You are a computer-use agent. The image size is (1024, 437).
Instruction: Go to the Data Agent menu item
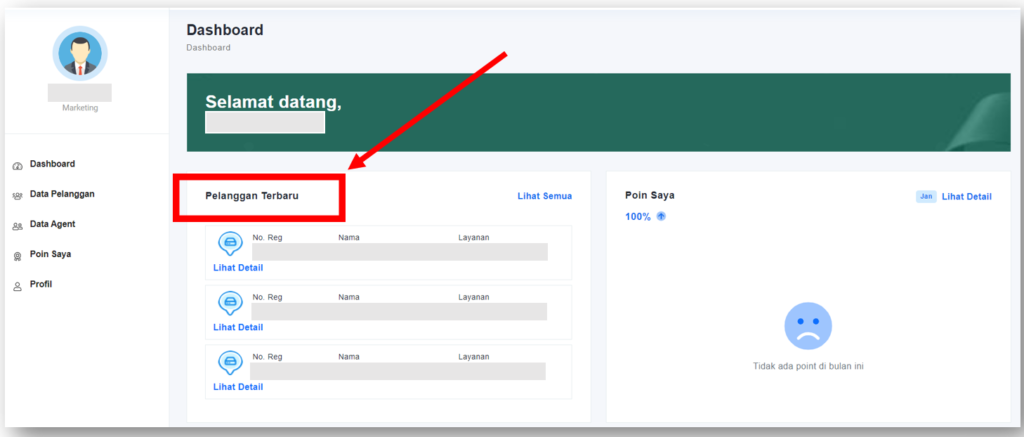(x=52, y=224)
